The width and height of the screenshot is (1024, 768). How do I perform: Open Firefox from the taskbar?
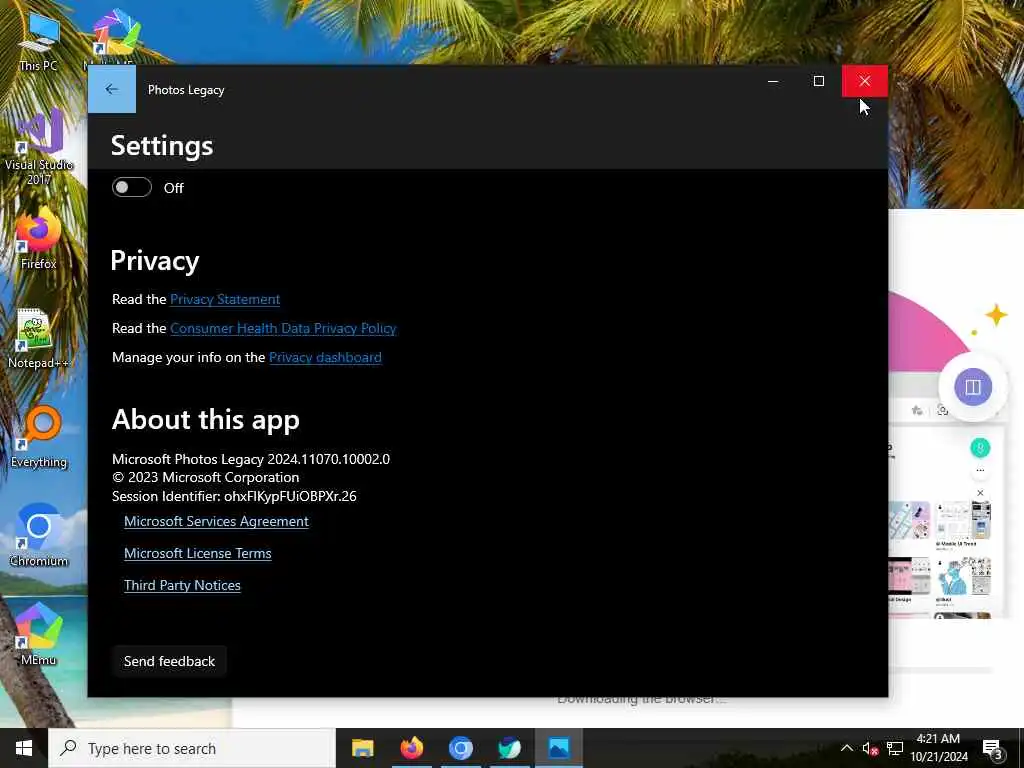(x=411, y=748)
